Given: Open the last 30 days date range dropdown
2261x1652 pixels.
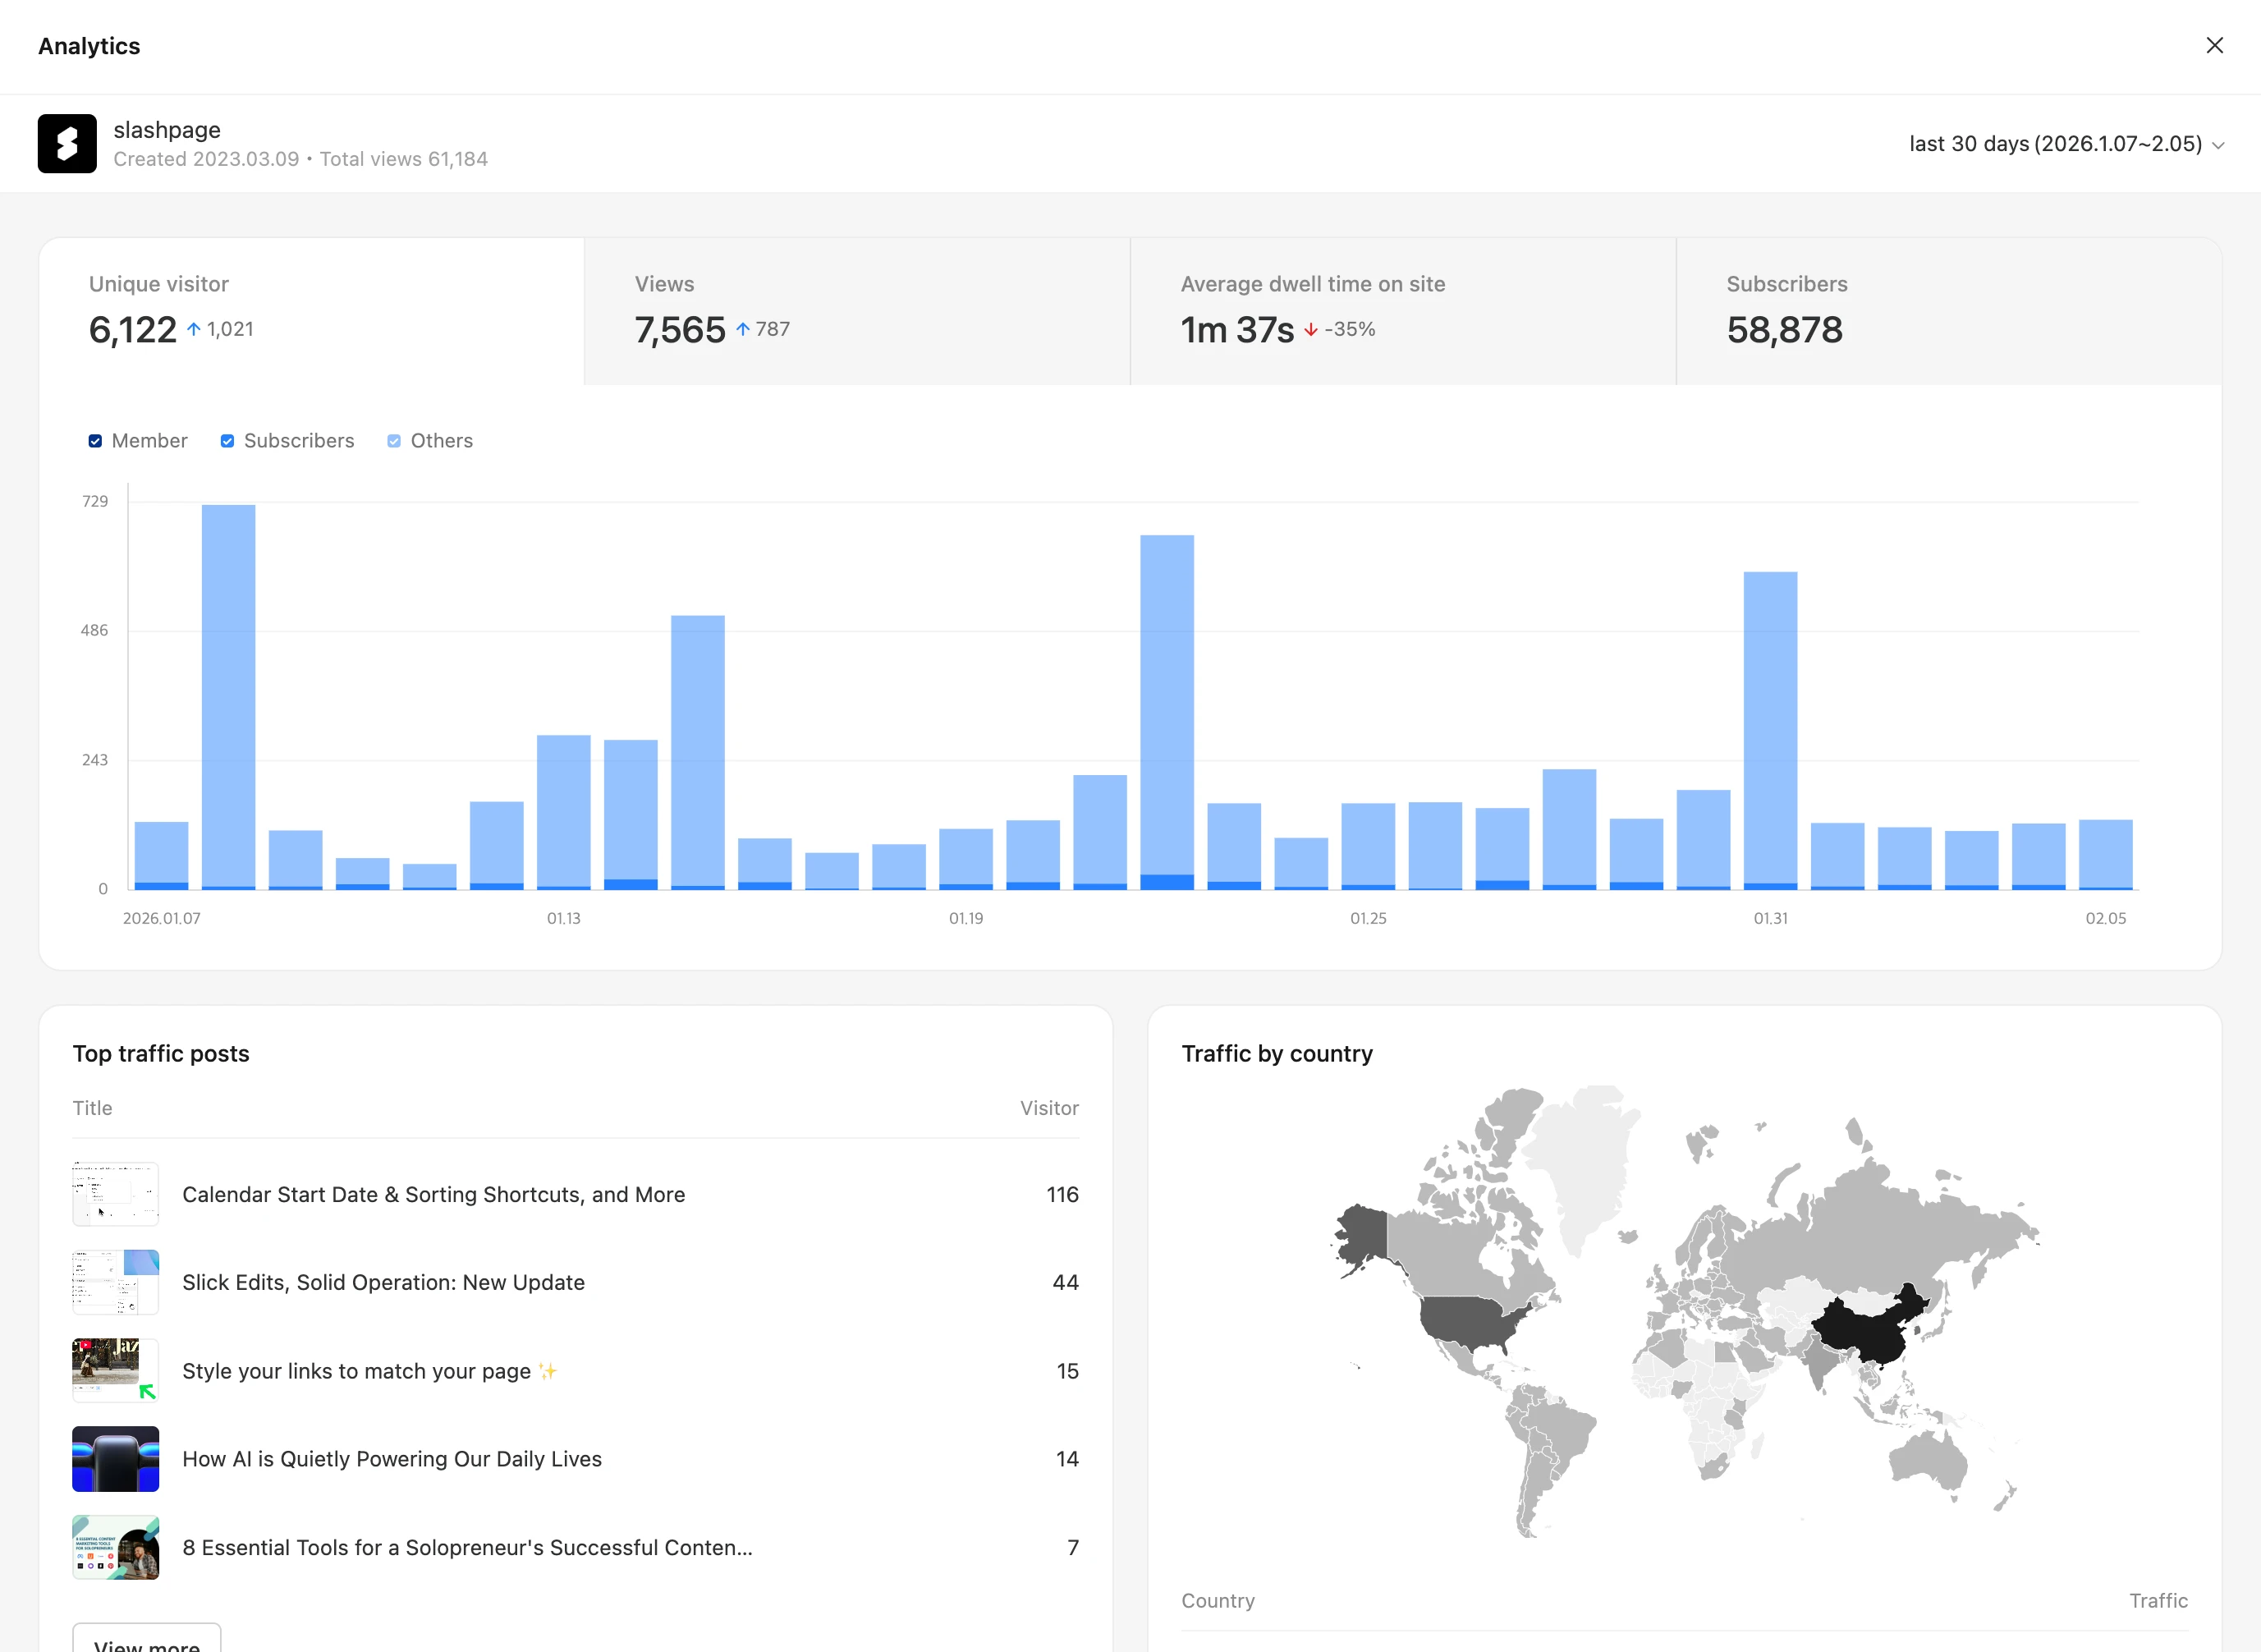Looking at the screenshot, I should tap(2066, 144).
